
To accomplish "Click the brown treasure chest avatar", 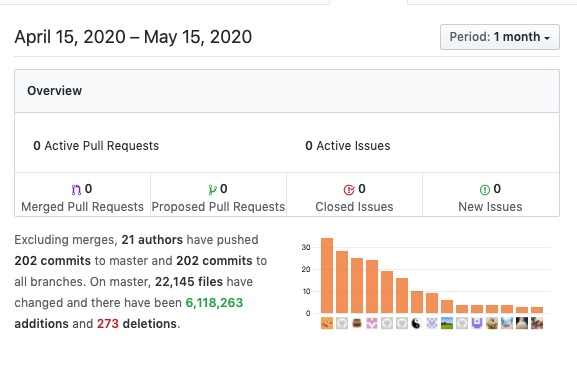I will pyautogui.click(x=357, y=323).
